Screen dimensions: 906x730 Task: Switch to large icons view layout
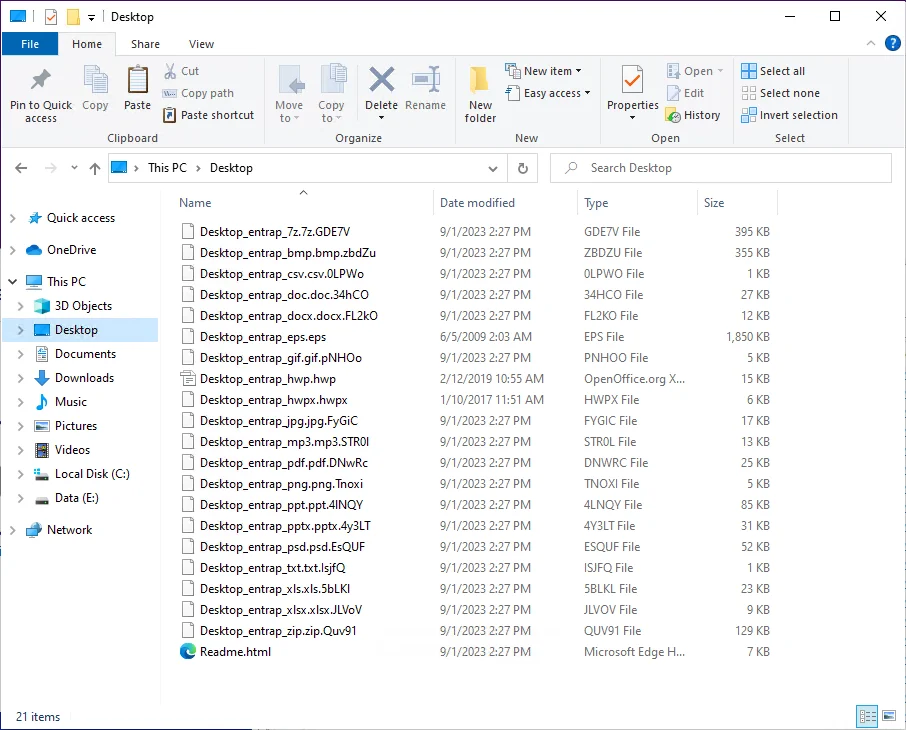(x=889, y=716)
